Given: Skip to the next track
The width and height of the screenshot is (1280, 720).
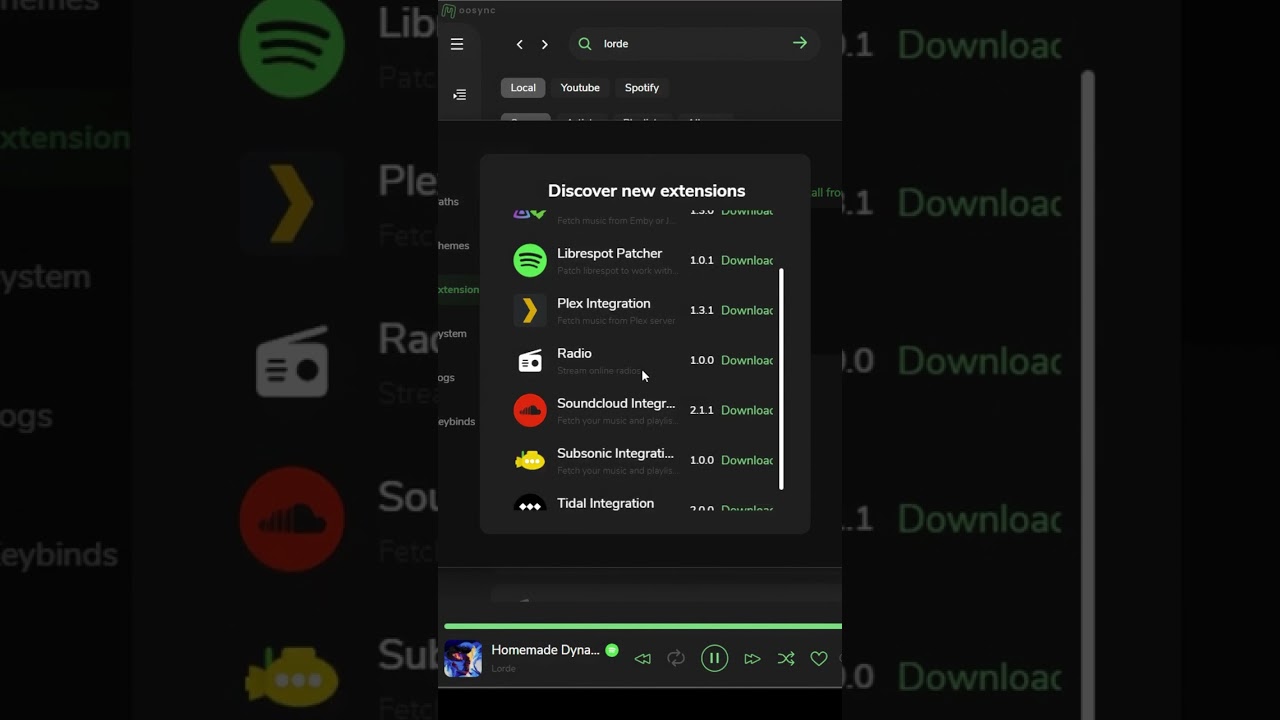Looking at the screenshot, I should click(x=752, y=659).
